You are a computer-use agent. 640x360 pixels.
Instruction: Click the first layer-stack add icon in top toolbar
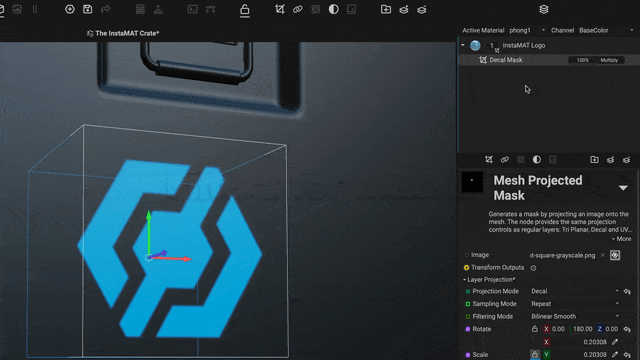404,9
